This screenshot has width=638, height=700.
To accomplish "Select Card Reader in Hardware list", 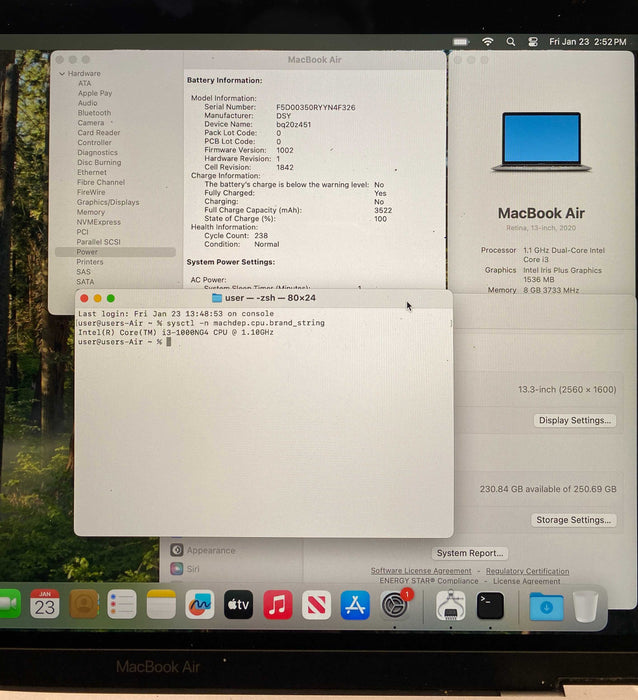I will 99,133.
